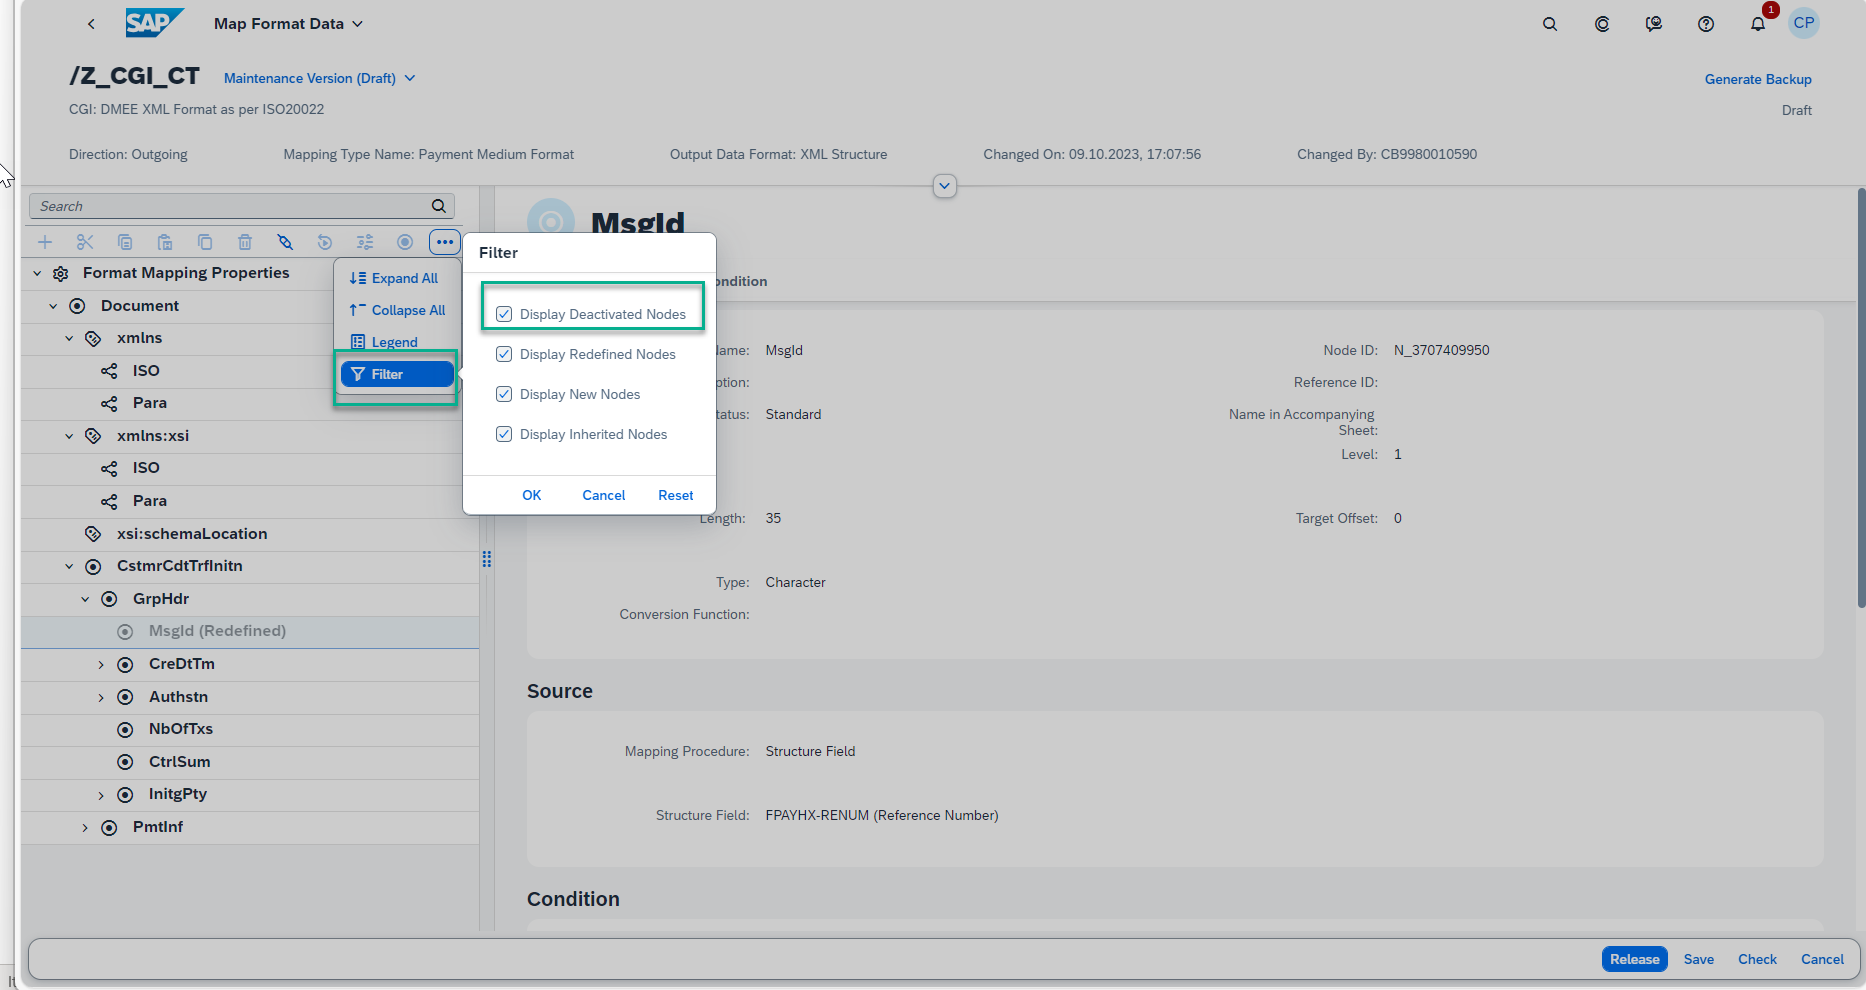Screen dimensions: 1866x990
Task: Click the paste clipboard icon in tree toolbar
Action: [165, 242]
